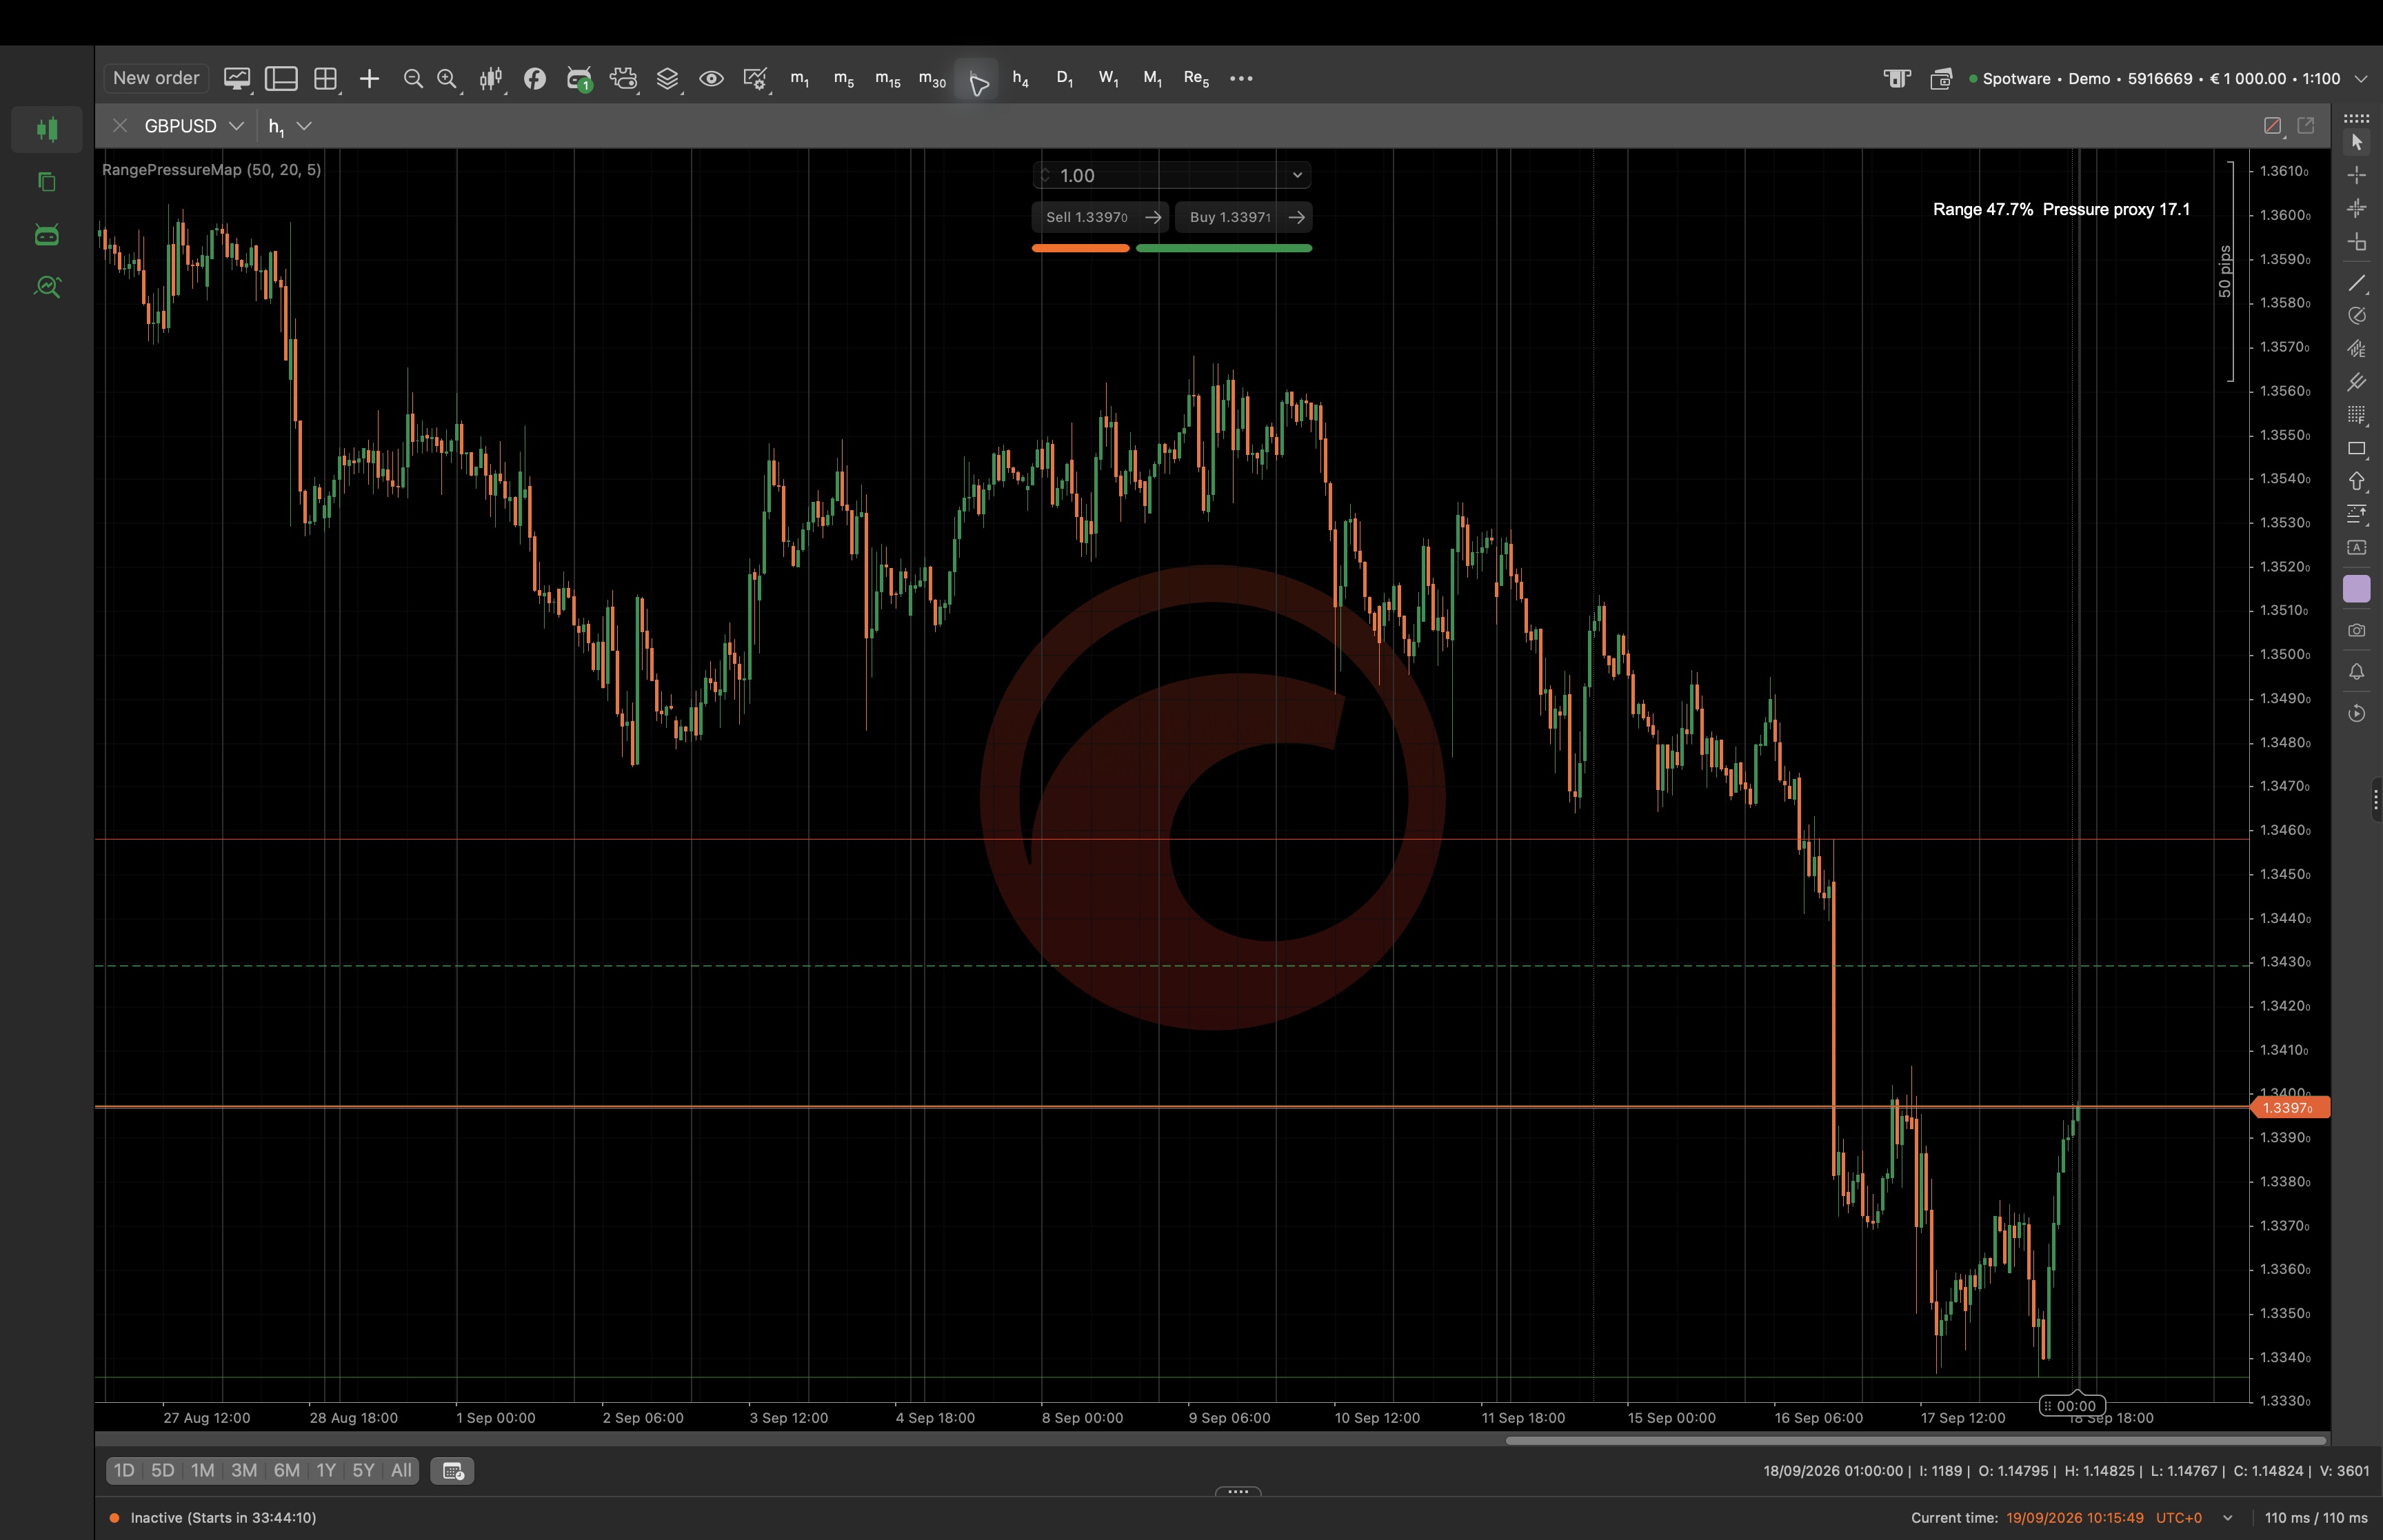Open the 1.00 volume dropdown
This screenshot has height=1540, width=2383.
pyautogui.click(x=1297, y=175)
